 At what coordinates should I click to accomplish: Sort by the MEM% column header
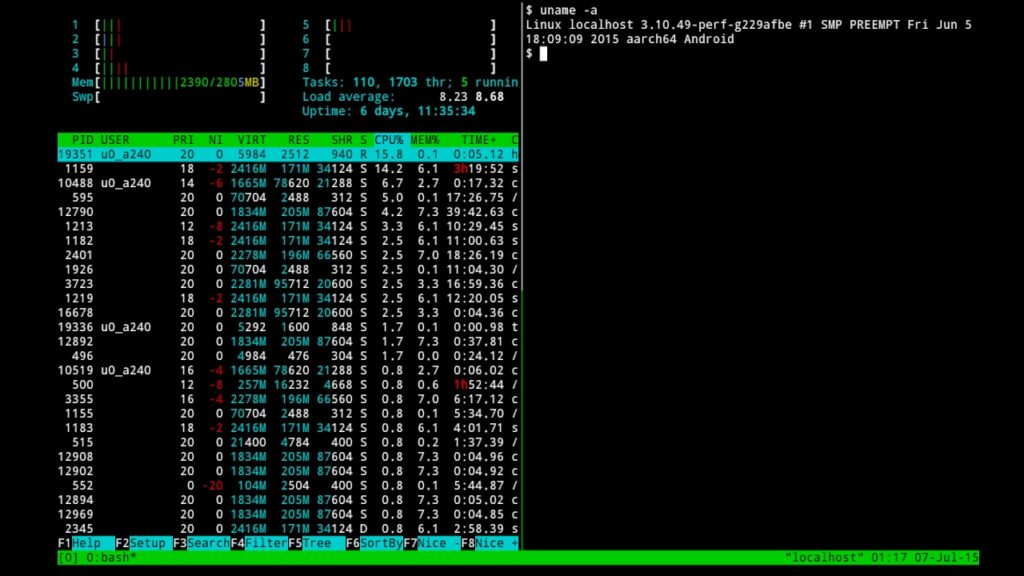[x=425, y=140]
